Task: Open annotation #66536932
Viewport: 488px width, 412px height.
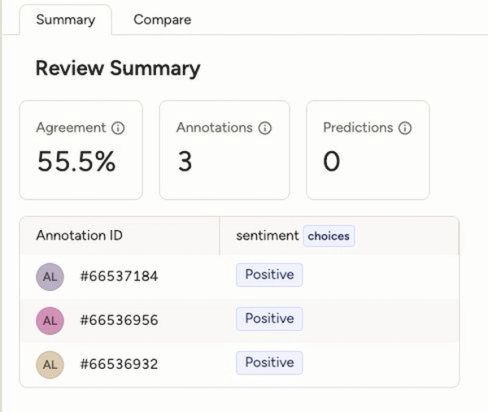Action: coord(119,364)
